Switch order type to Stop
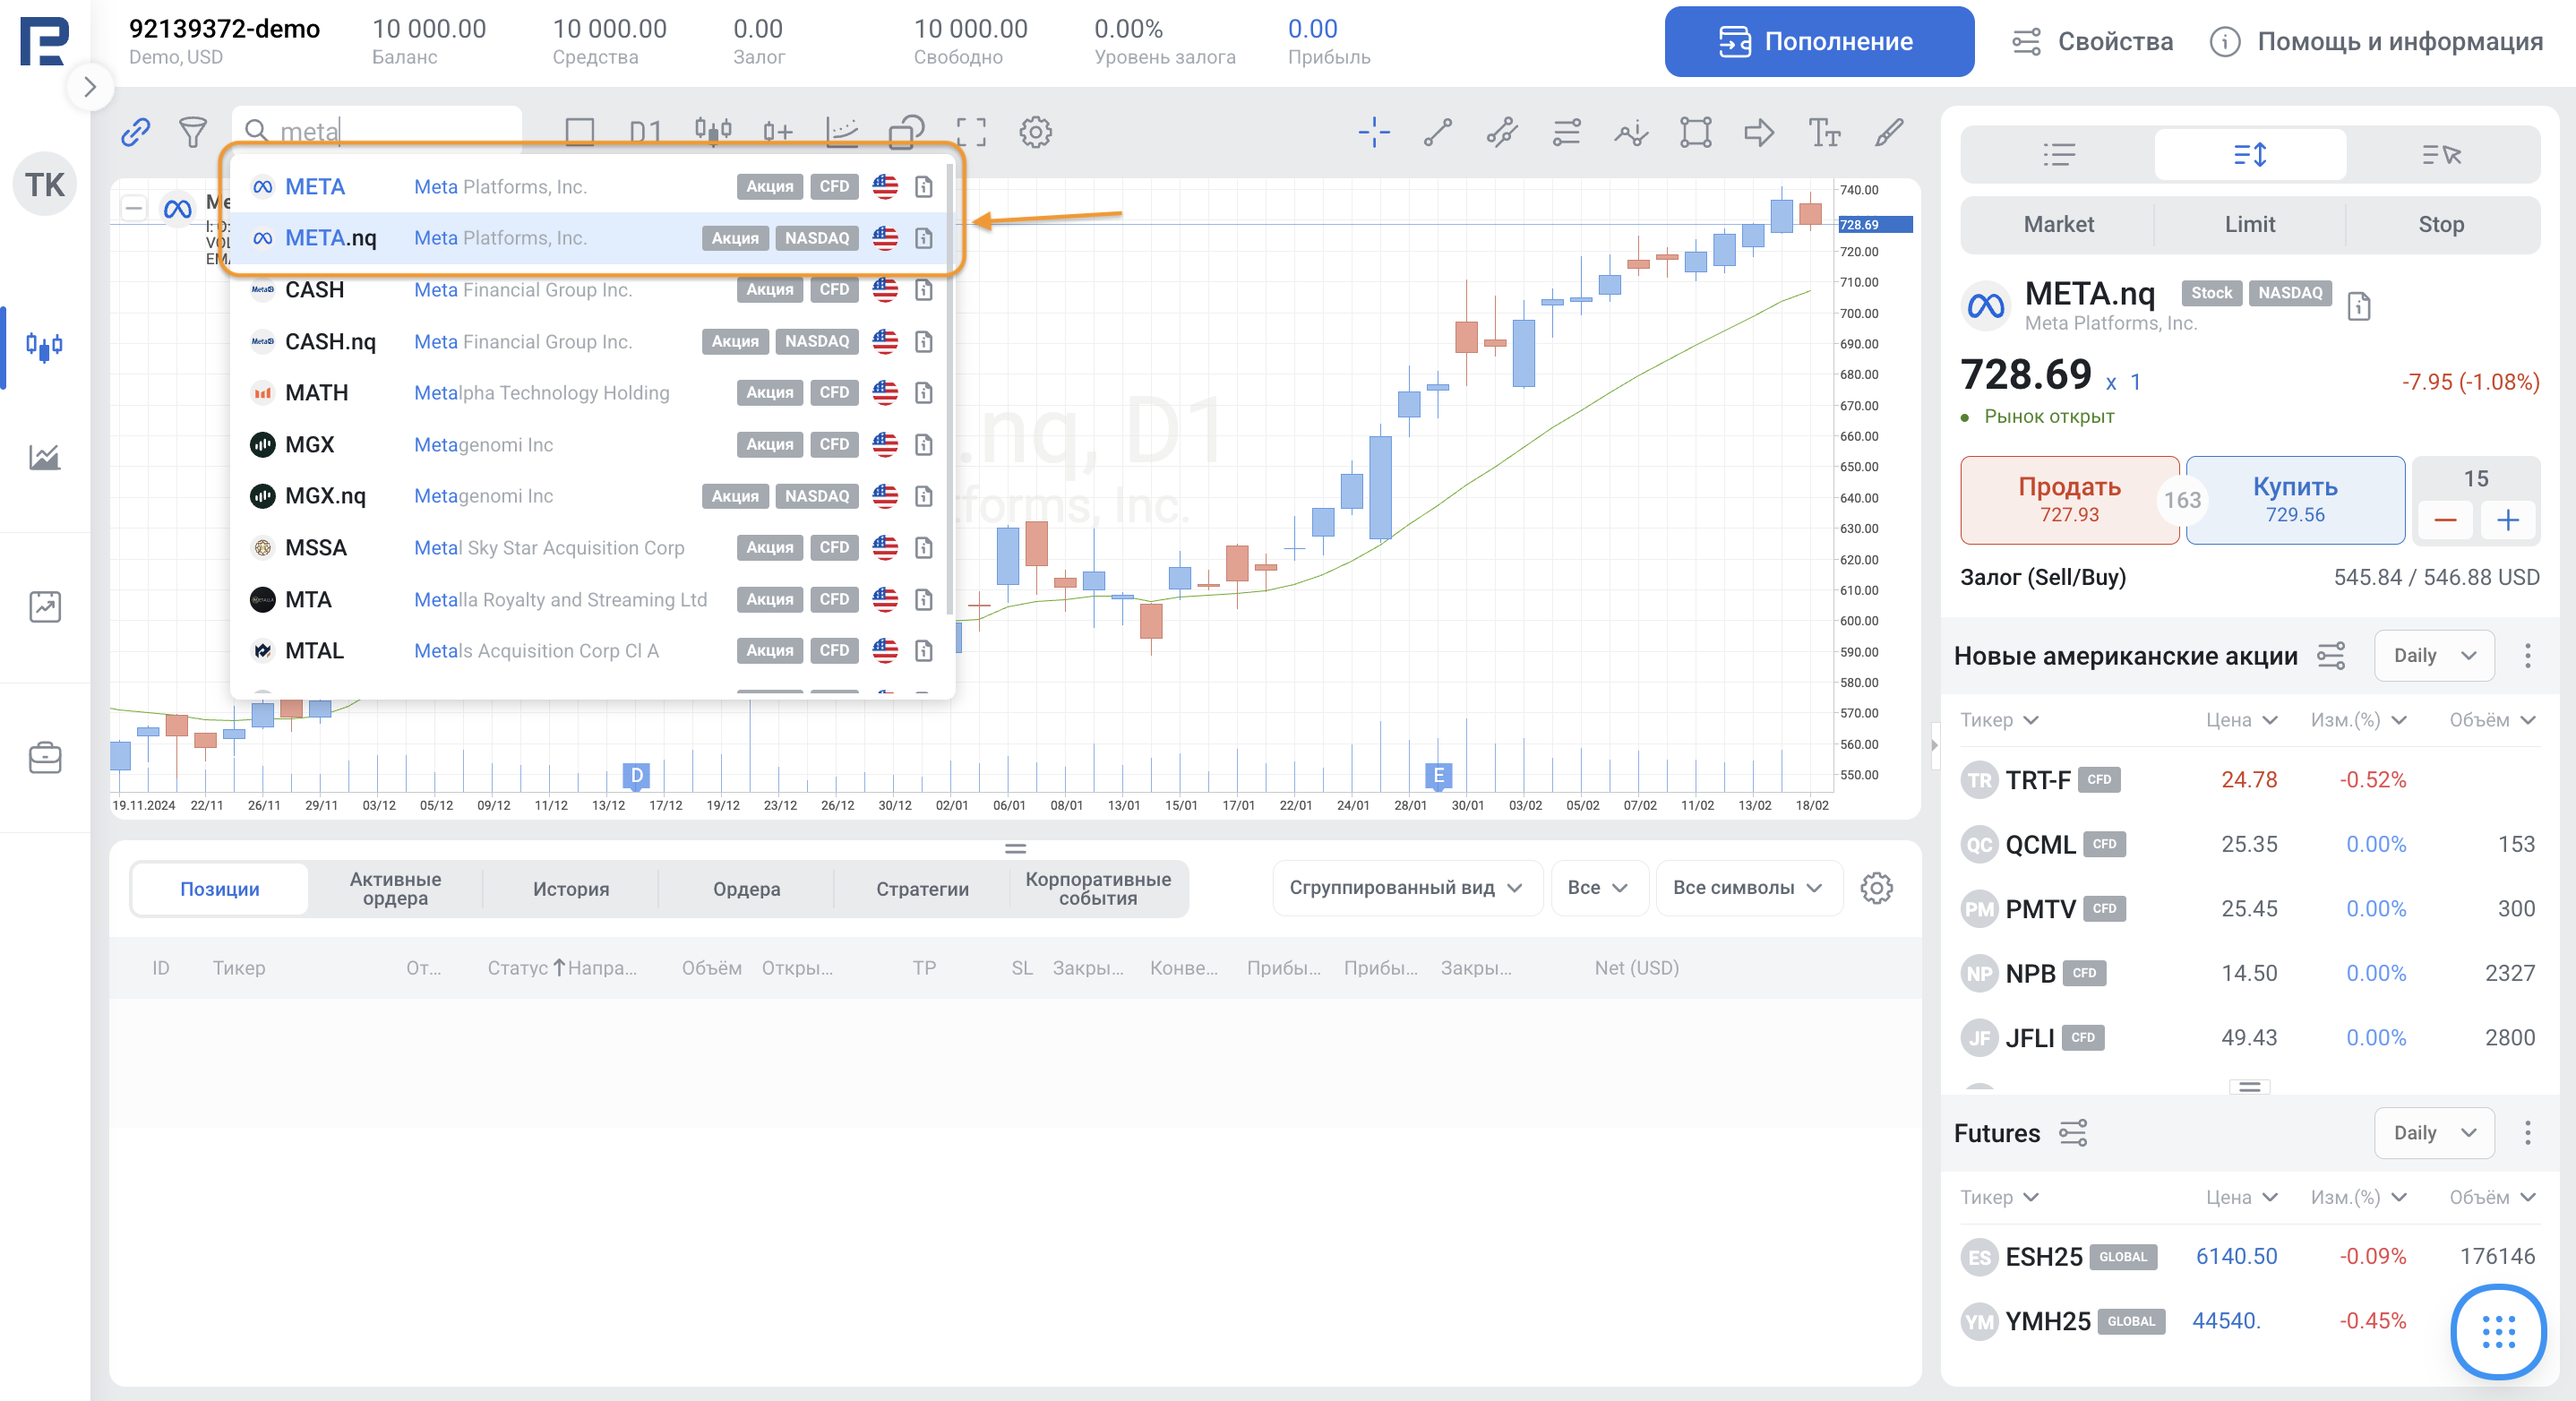This screenshot has height=1401, width=2576. pyautogui.click(x=2440, y=224)
